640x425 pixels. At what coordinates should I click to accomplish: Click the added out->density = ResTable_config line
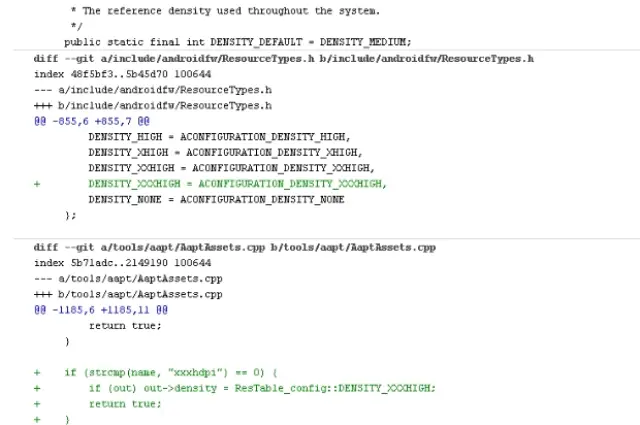tap(262, 388)
